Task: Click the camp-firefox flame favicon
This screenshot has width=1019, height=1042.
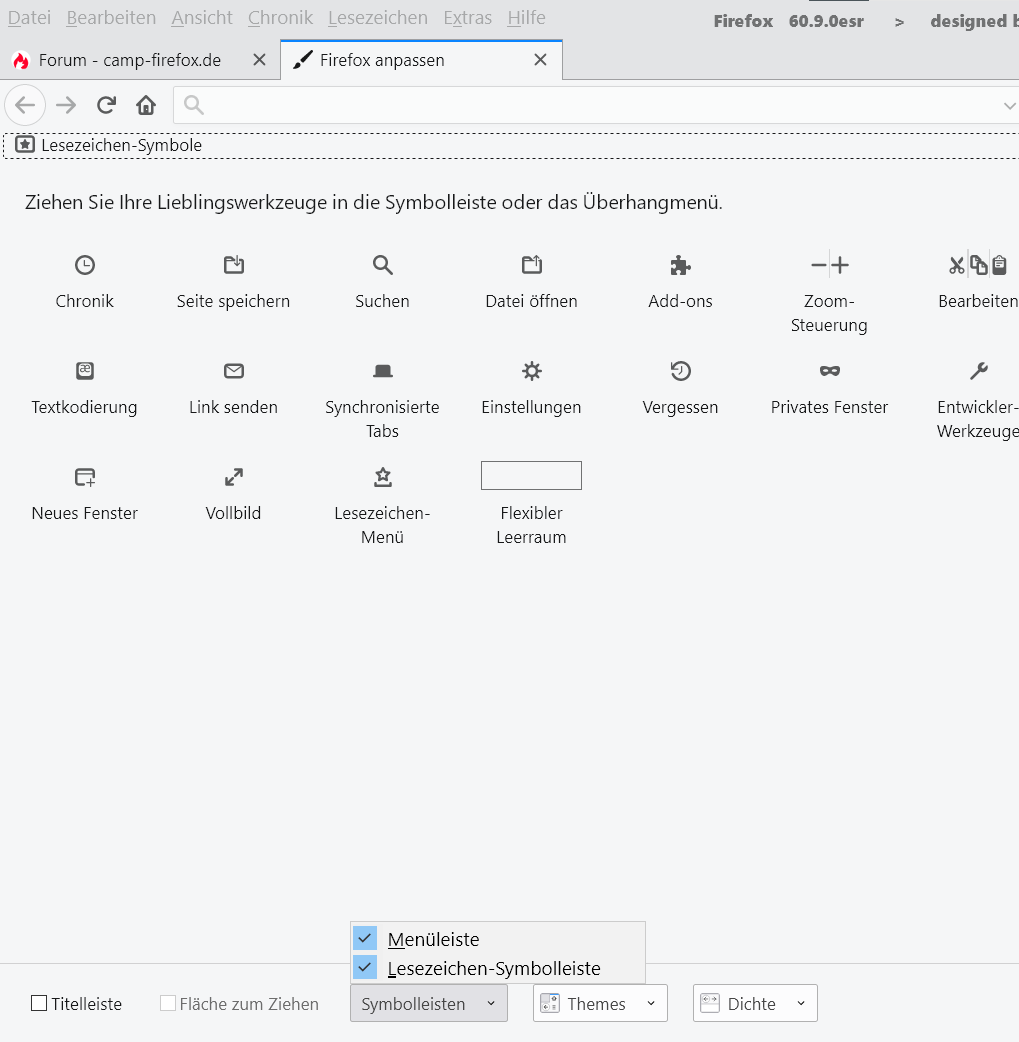Action: click(21, 60)
